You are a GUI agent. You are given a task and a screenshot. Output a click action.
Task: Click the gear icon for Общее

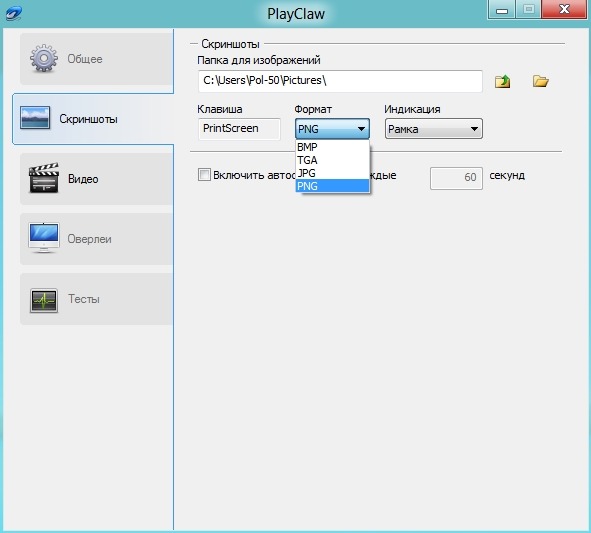(44, 58)
